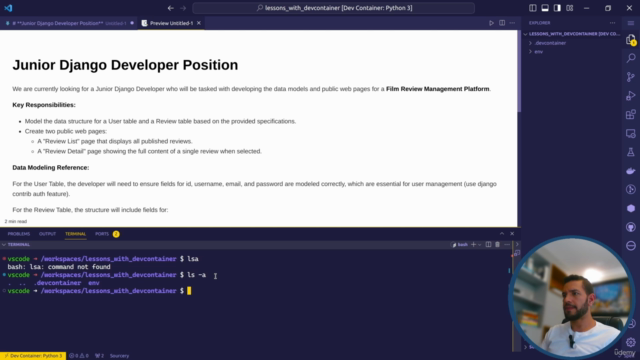Screen dimensions: 640x360
Task: Click the '2 min read' label
Action: [16, 221]
